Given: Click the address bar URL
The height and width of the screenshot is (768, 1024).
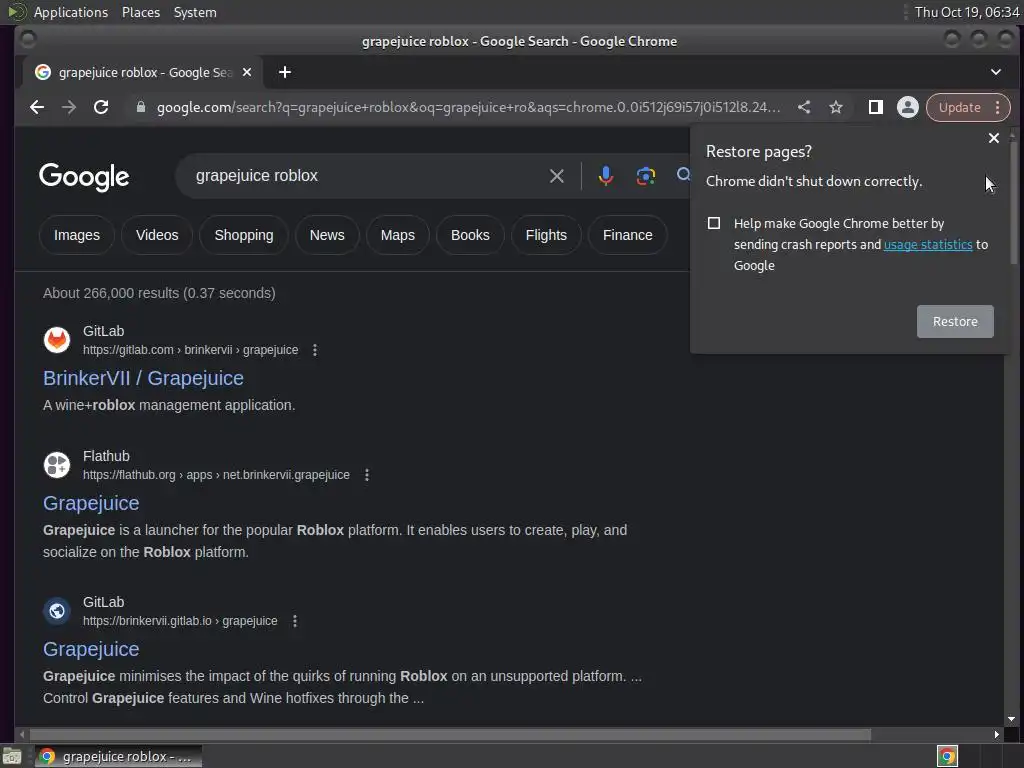Looking at the screenshot, I should (x=468, y=107).
